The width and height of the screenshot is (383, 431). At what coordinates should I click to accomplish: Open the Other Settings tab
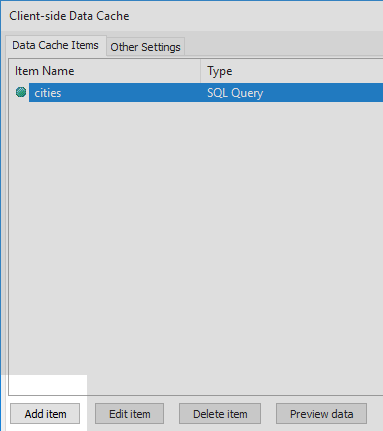[x=145, y=47]
